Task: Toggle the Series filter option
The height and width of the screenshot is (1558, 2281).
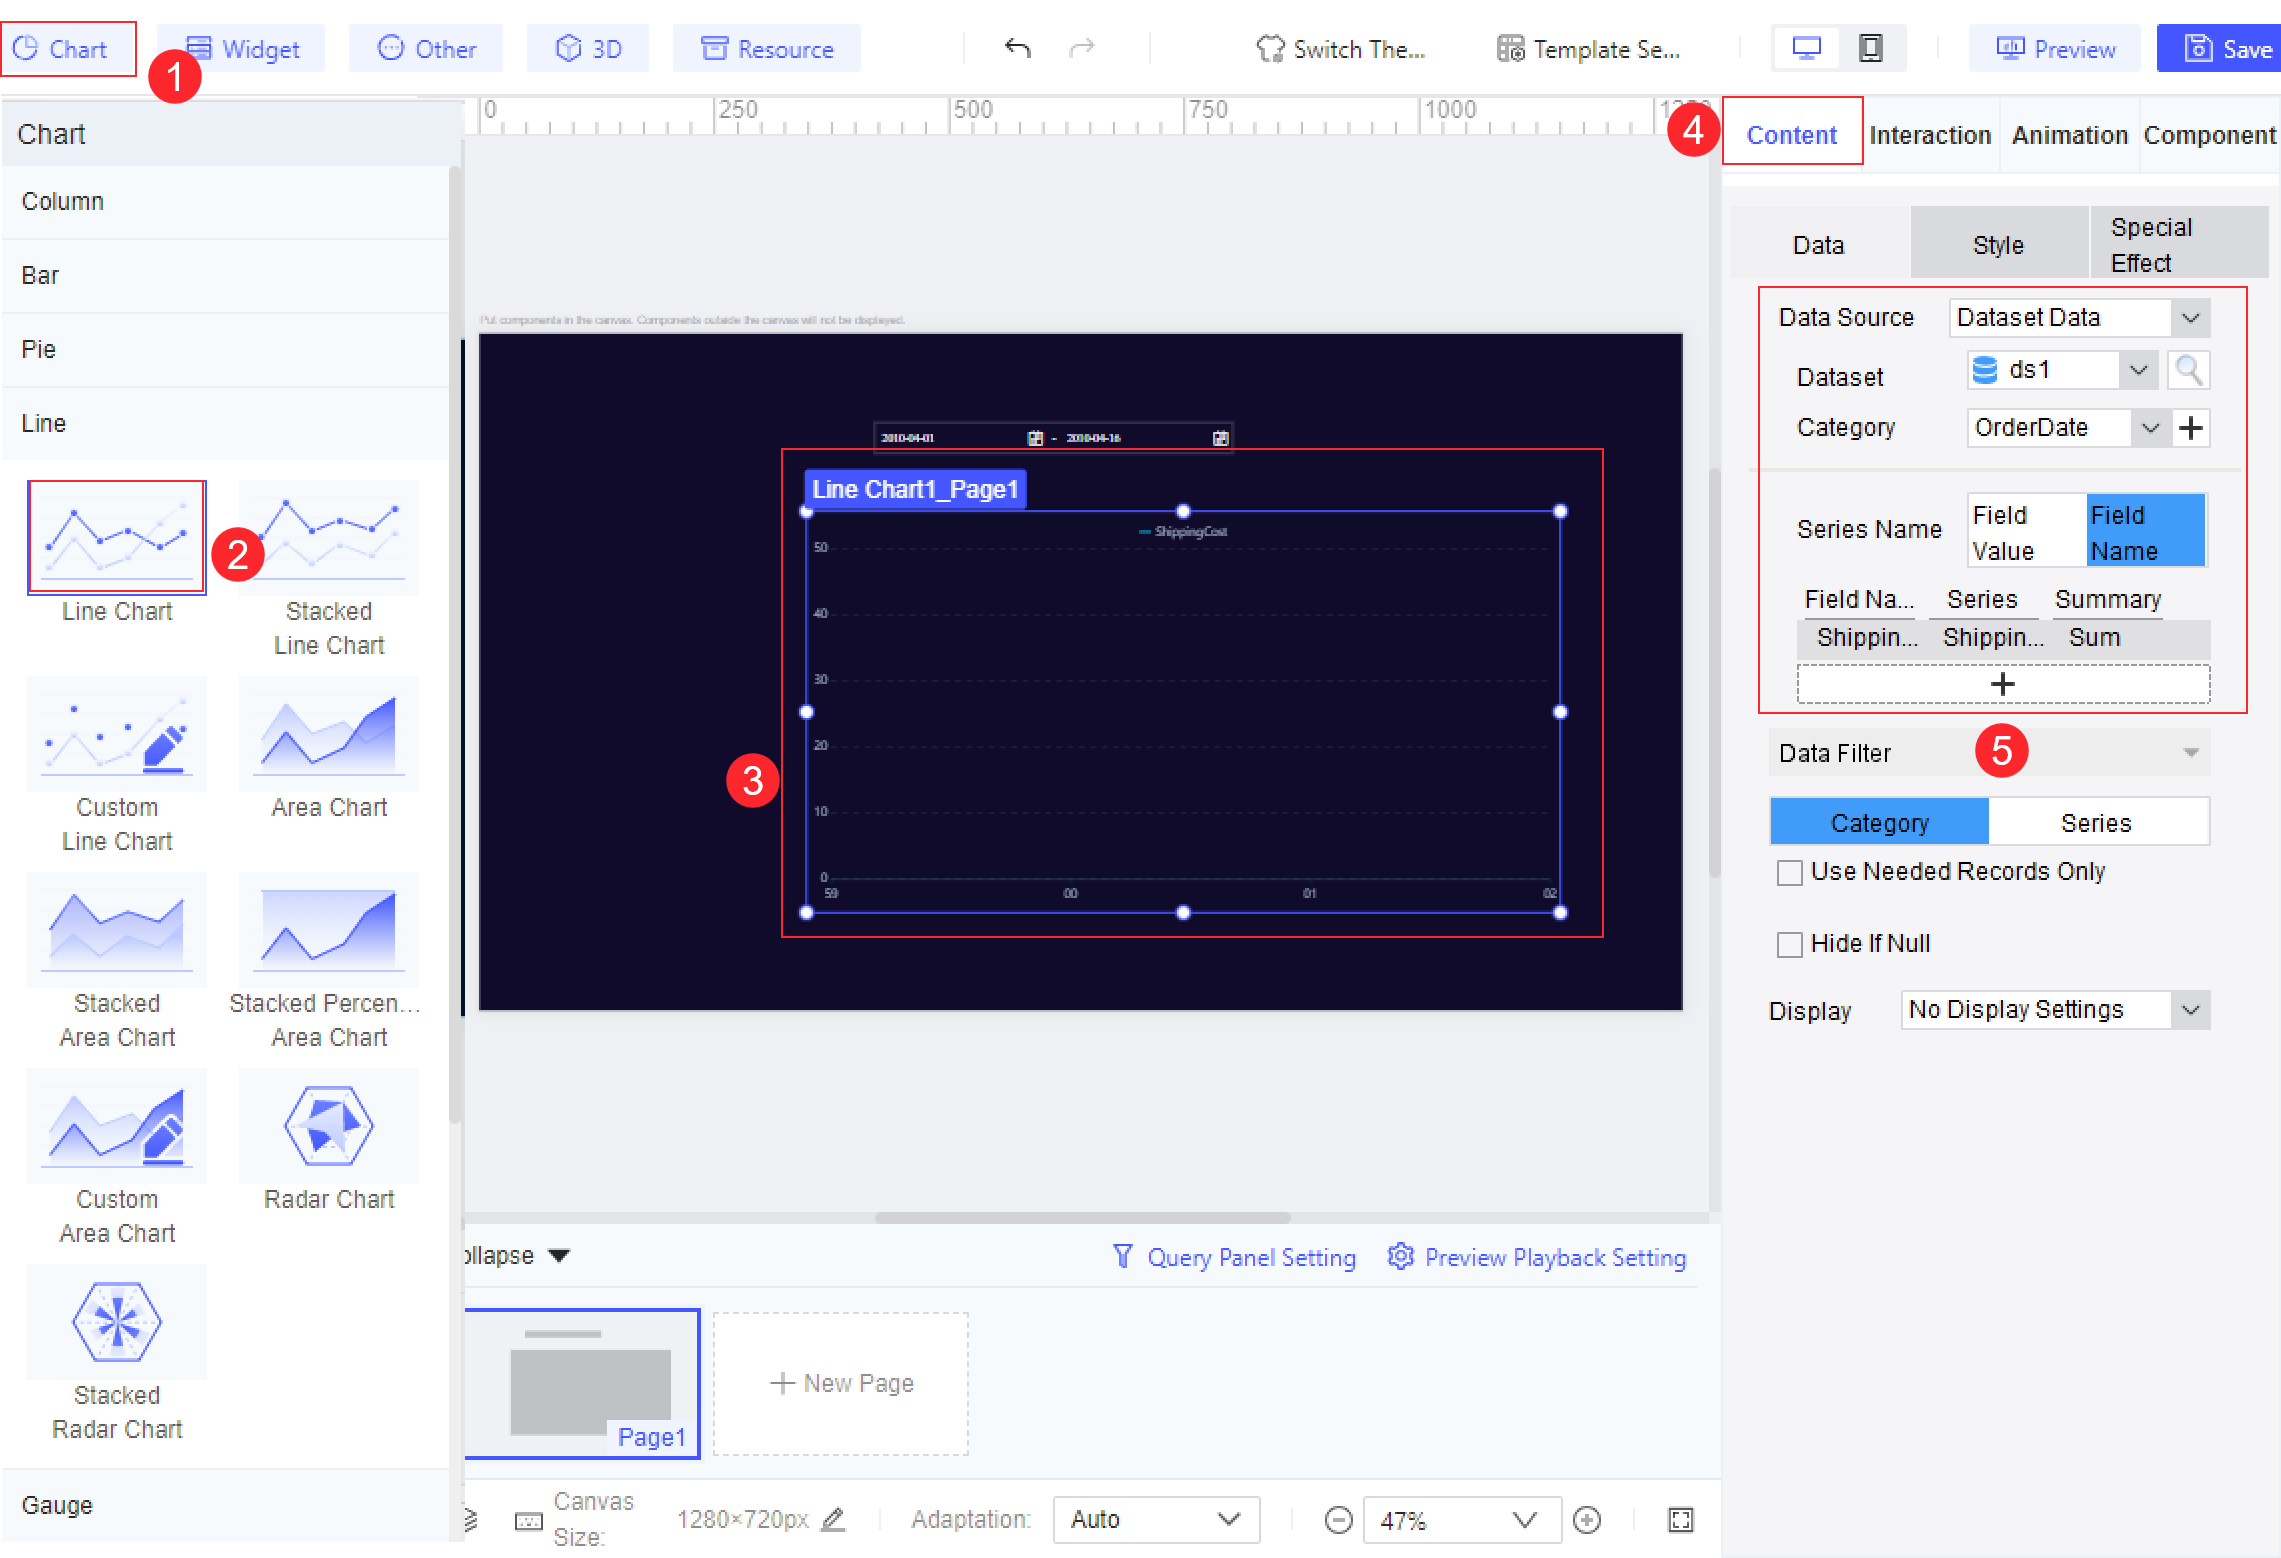Action: [2097, 822]
